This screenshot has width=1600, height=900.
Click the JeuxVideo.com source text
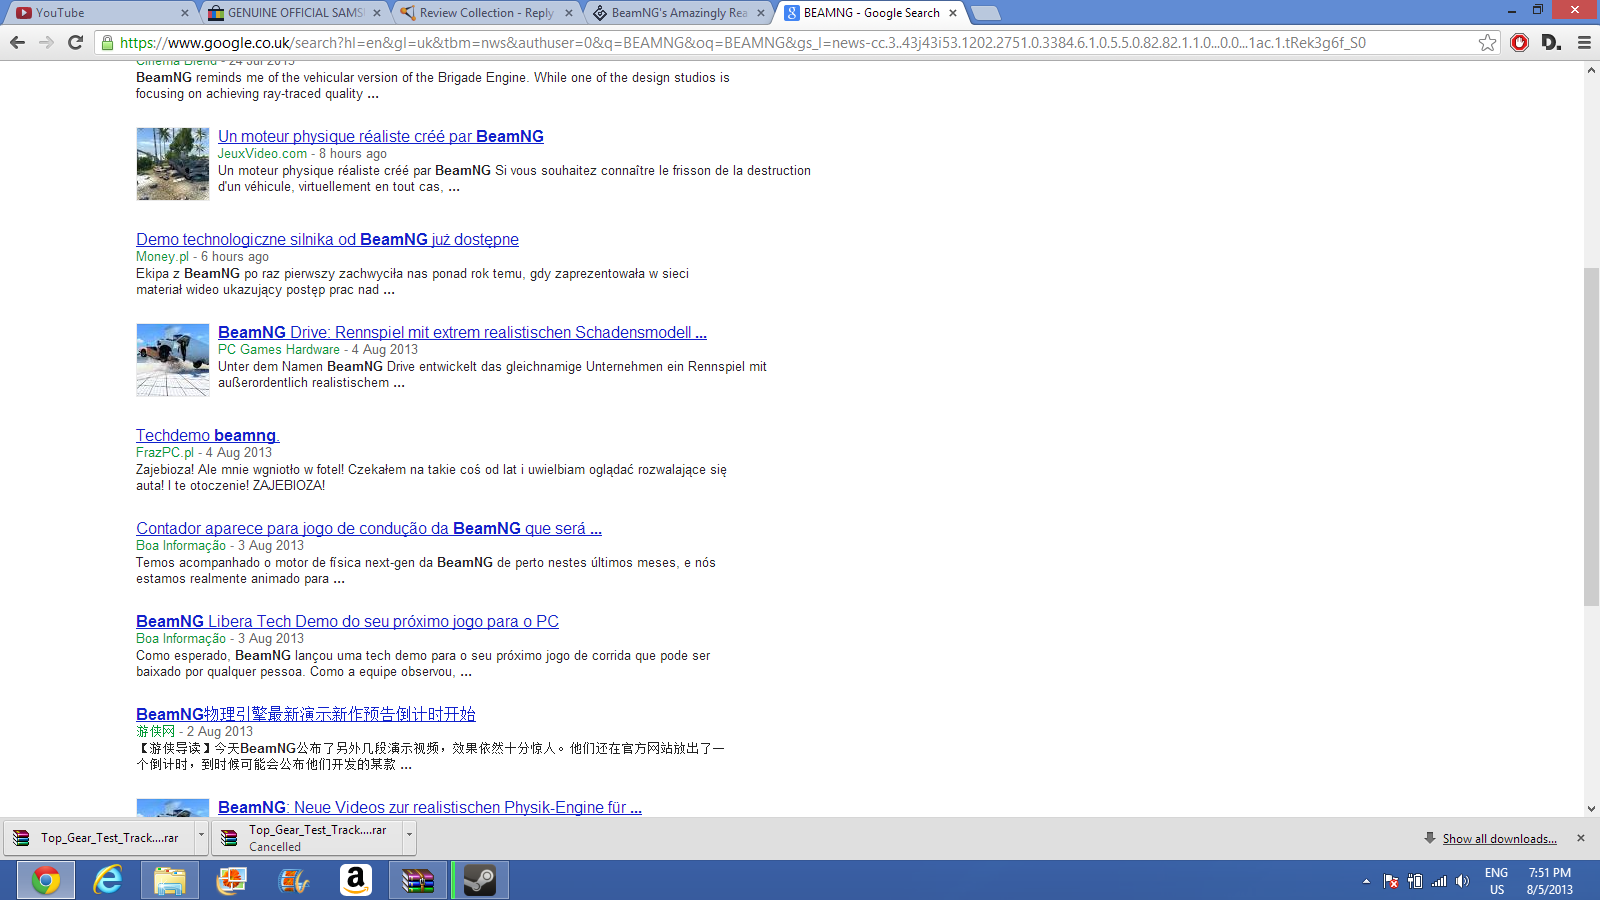click(x=262, y=153)
